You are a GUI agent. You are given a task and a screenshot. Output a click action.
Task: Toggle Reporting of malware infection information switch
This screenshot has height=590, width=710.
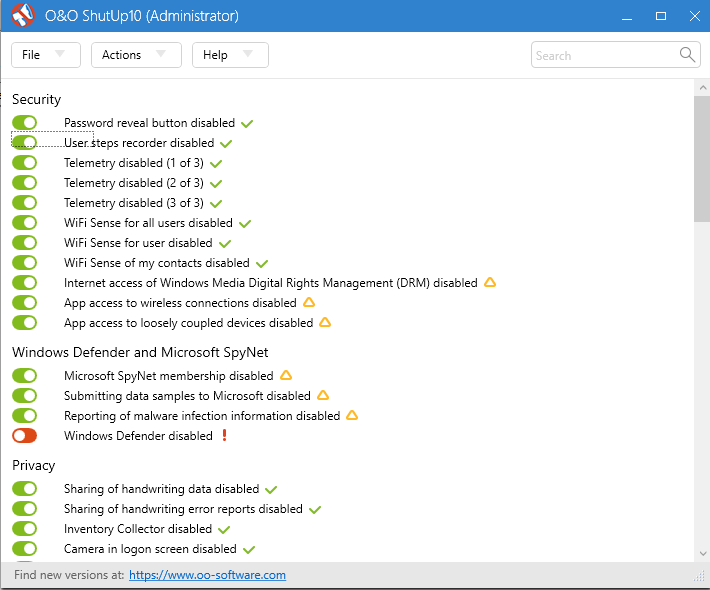tap(24, 415)
